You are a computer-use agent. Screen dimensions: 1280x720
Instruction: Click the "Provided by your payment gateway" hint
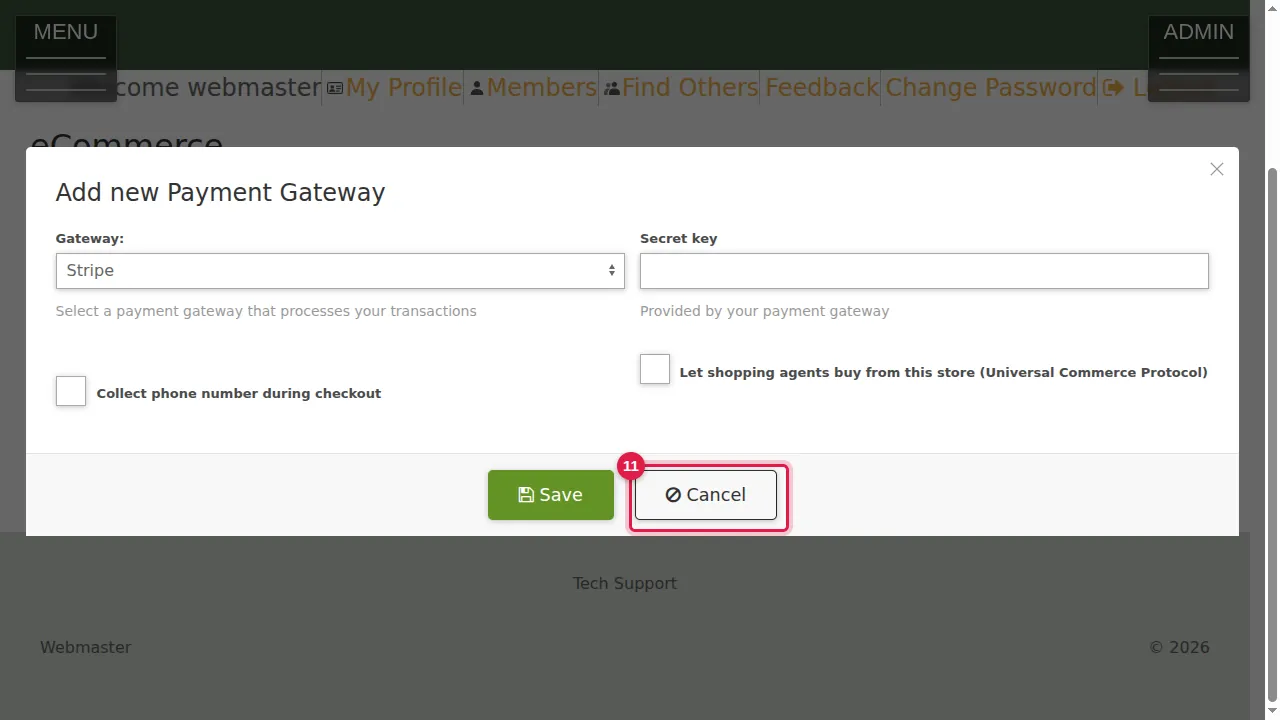[764, 311]
